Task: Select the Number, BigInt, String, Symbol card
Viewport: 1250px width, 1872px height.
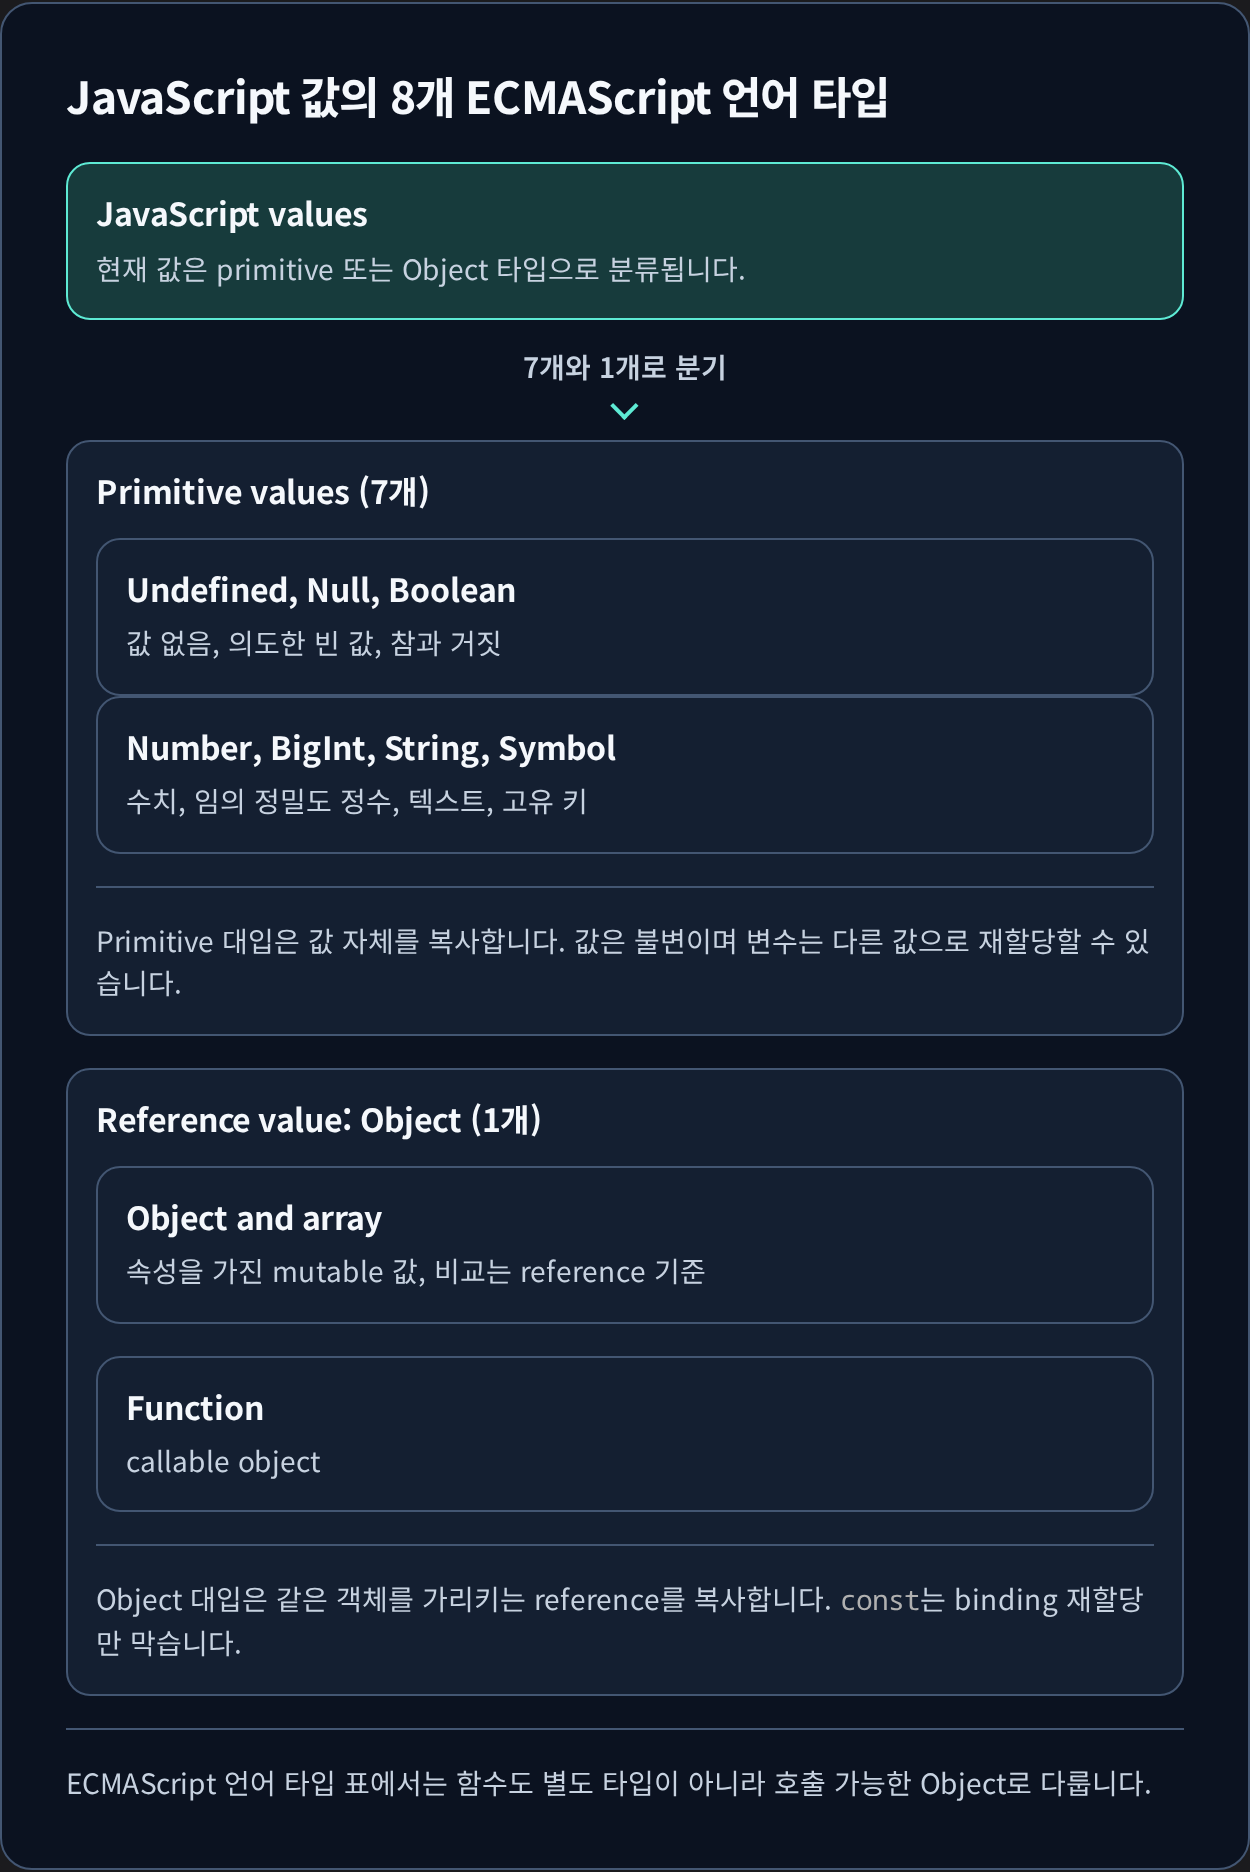Action: click(x=625, y=775)
